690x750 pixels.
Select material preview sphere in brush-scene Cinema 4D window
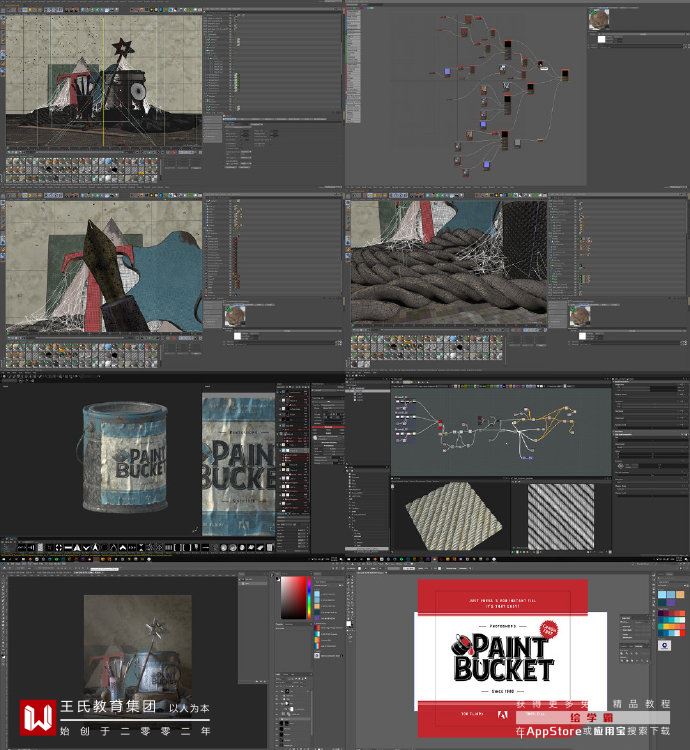[235, 315]
